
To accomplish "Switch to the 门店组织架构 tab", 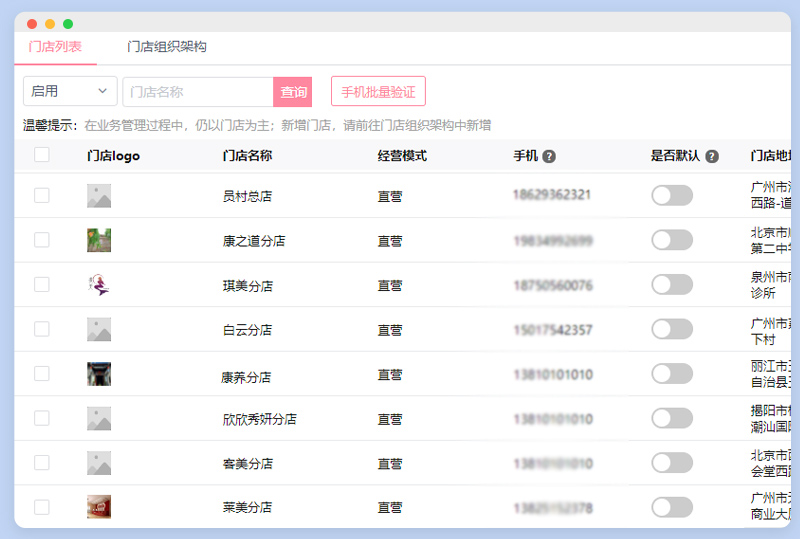I will [x=167, y=47].
